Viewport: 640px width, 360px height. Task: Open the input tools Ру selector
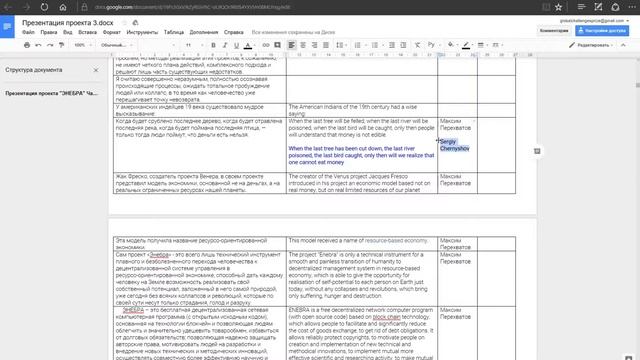(433, 45)
